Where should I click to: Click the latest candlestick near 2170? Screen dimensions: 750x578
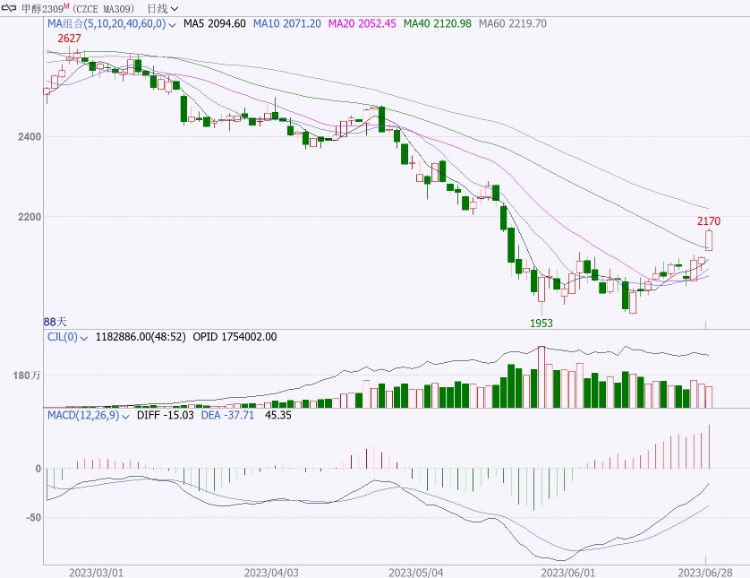click(x=709, y=240)
